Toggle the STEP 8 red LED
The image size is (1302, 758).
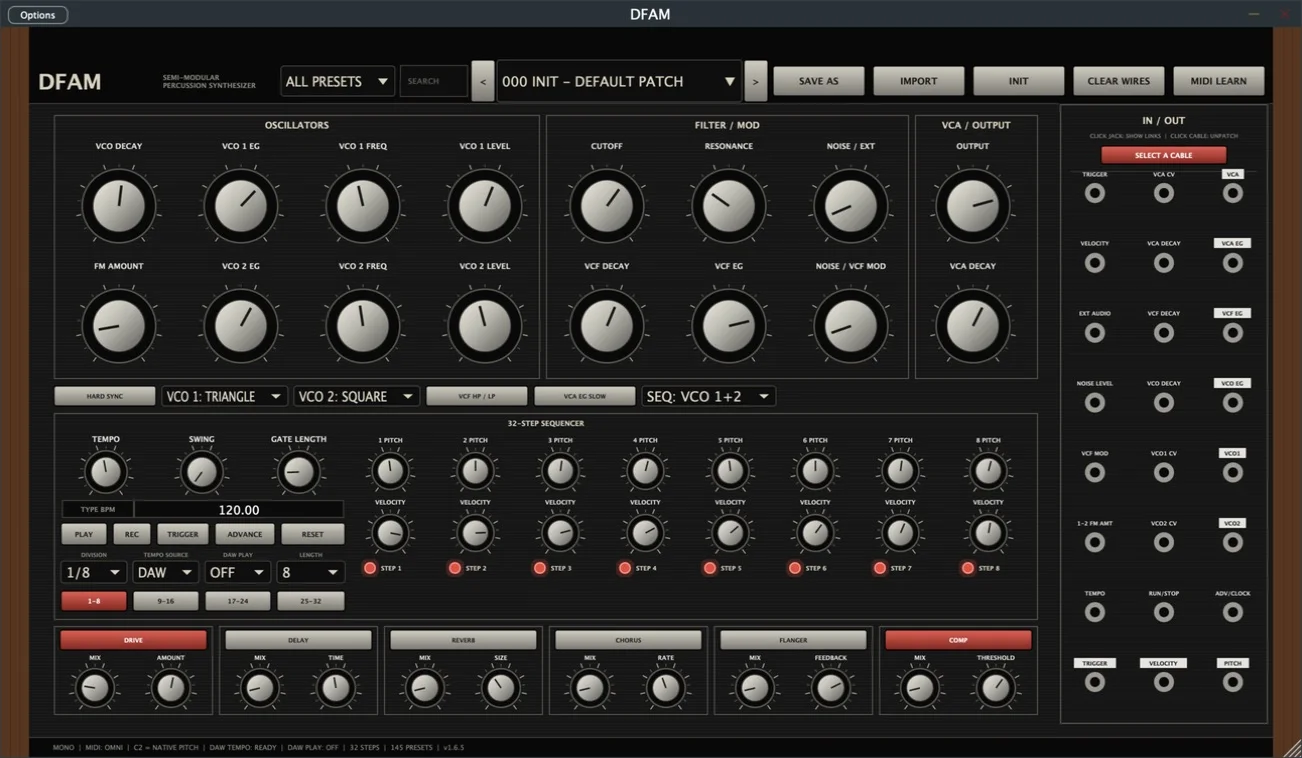click(x=968, y=568)
